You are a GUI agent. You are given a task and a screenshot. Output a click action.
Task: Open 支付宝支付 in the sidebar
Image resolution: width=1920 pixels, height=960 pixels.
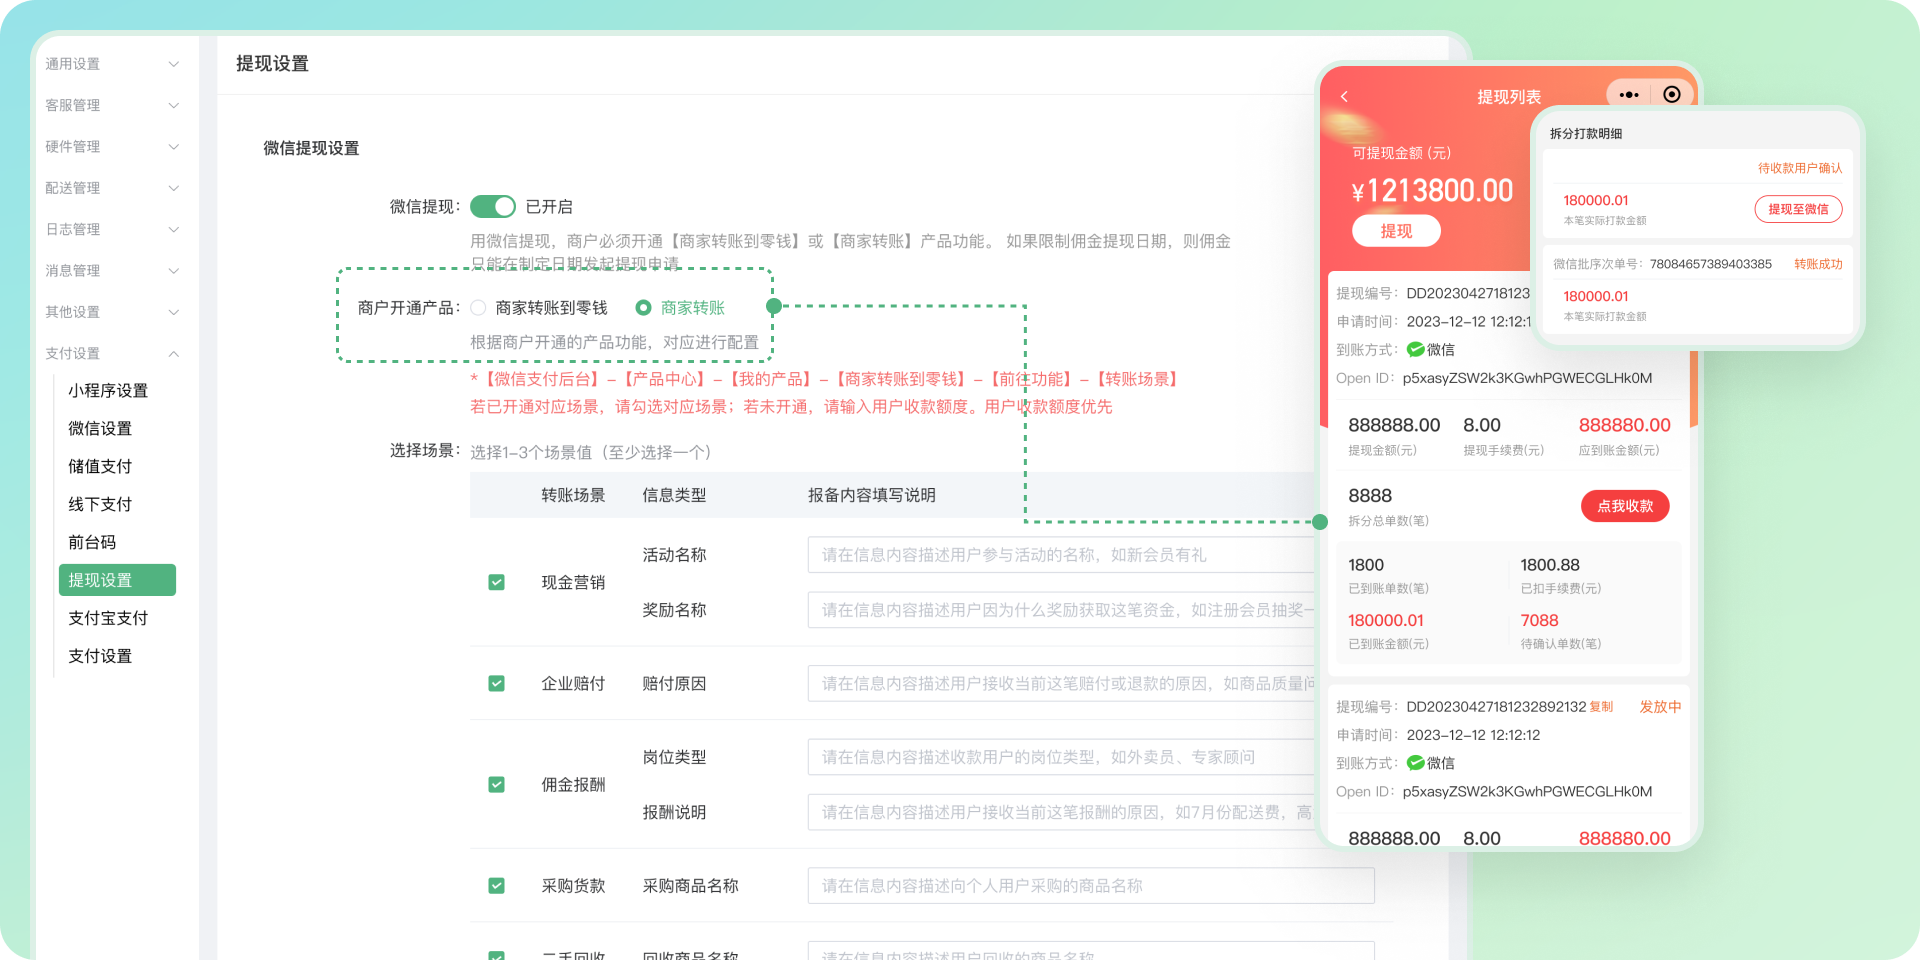[108, 618]
